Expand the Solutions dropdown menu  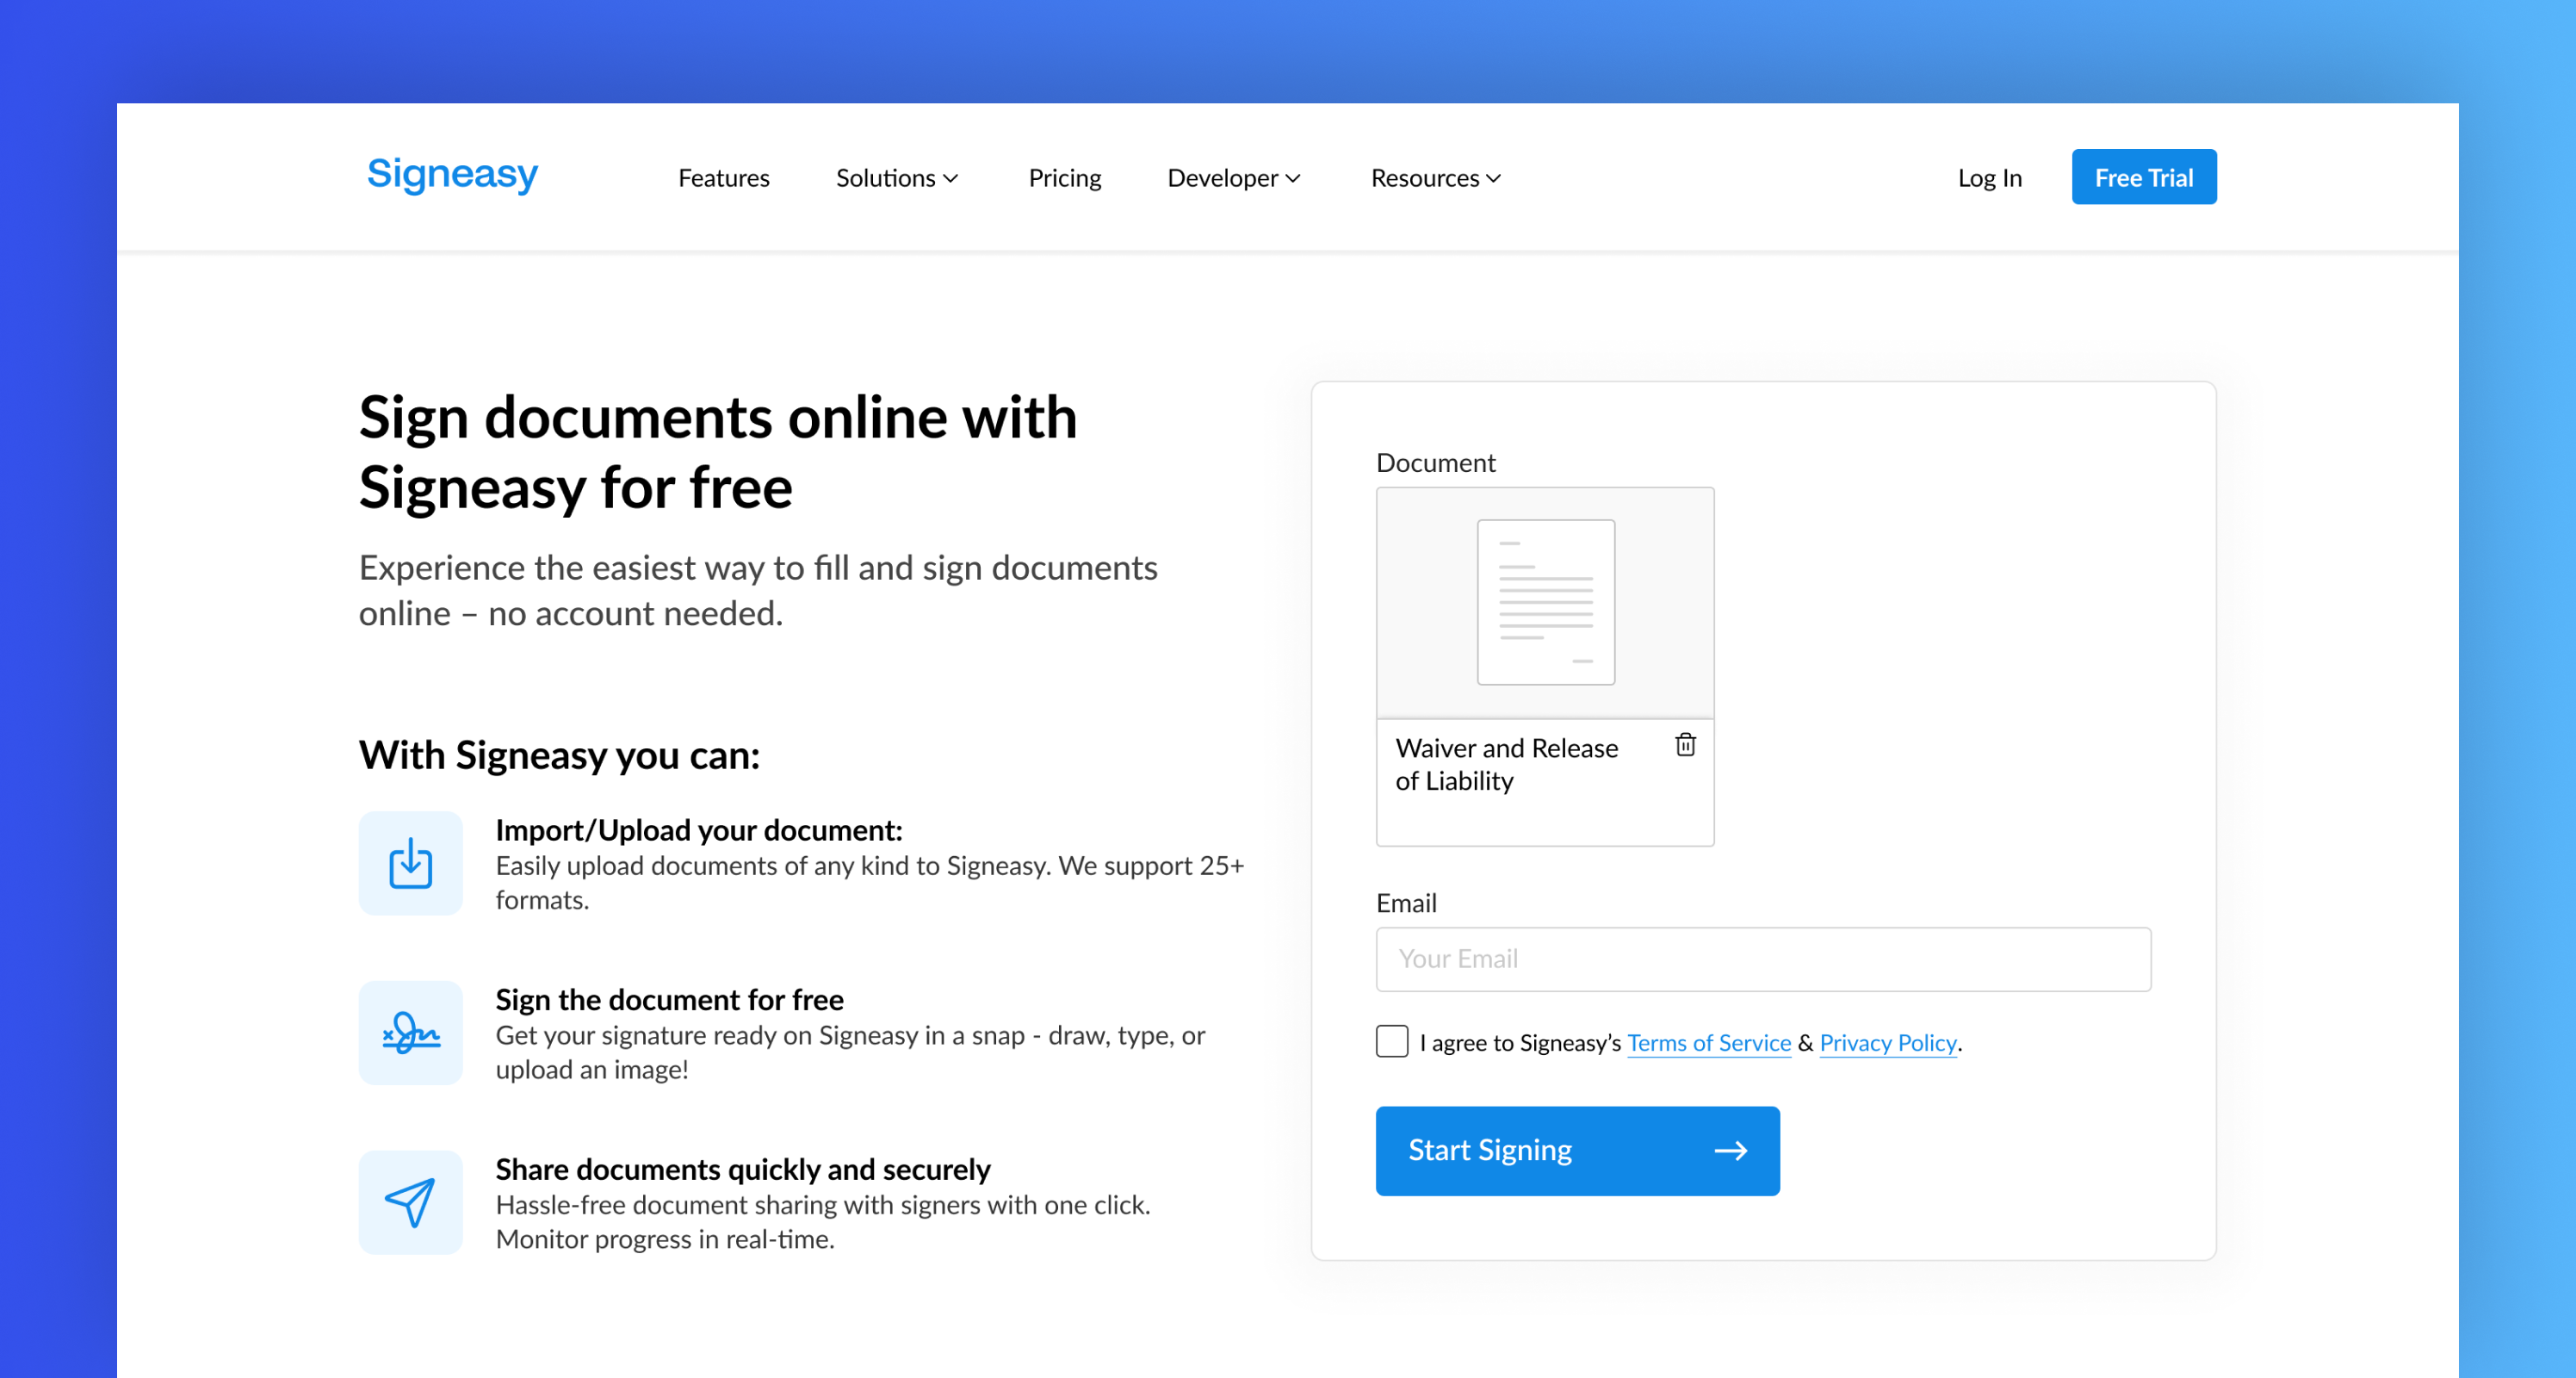(896, 178)
